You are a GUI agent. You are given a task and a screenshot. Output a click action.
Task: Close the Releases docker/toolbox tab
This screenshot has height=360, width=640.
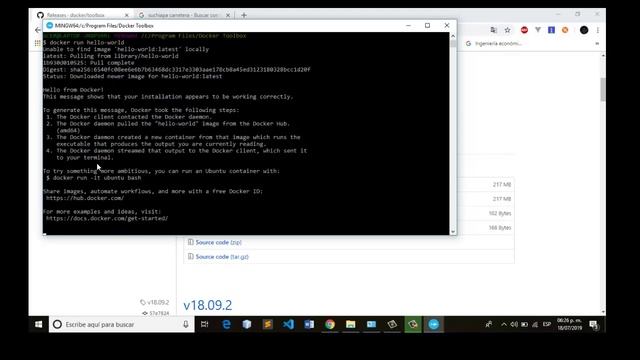[x=127, y=15]
